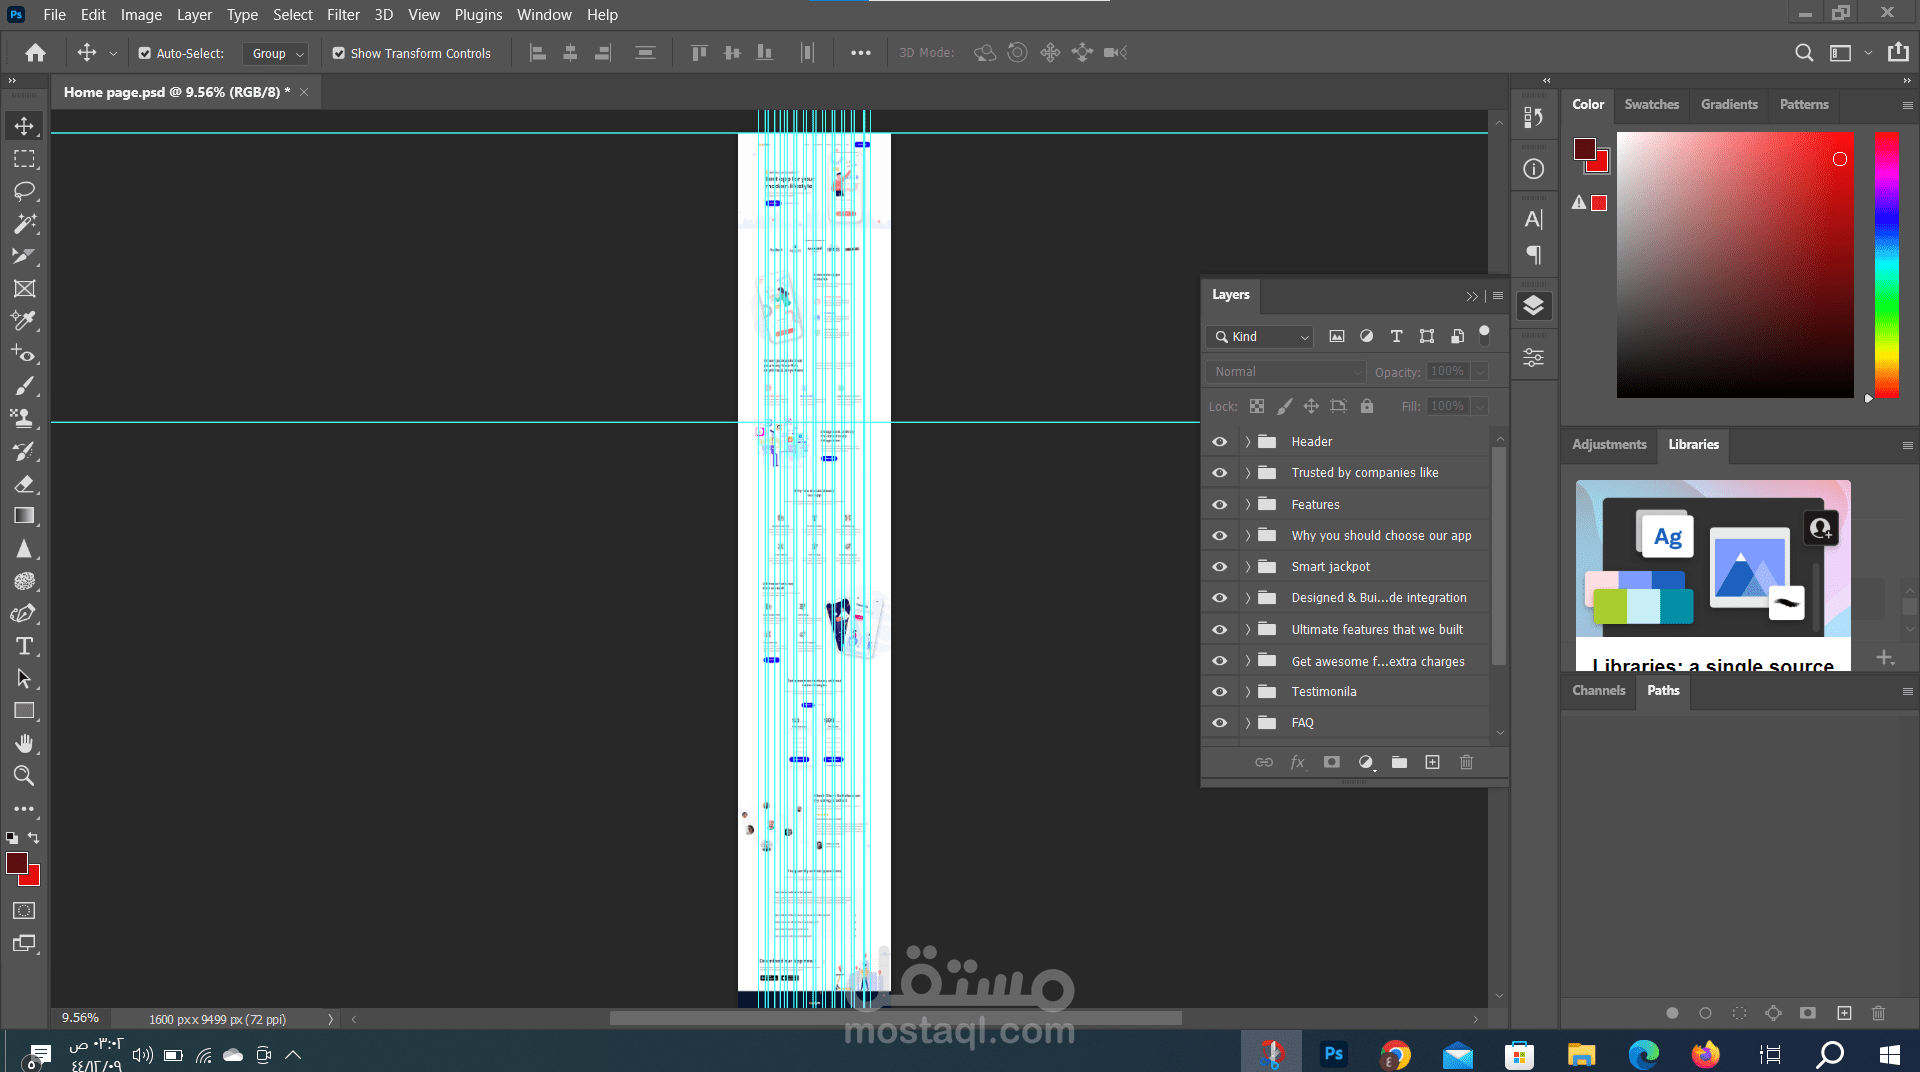1920x1072 pixels.
Task: Open the Layer menu
Action: (x=194, y=15)
